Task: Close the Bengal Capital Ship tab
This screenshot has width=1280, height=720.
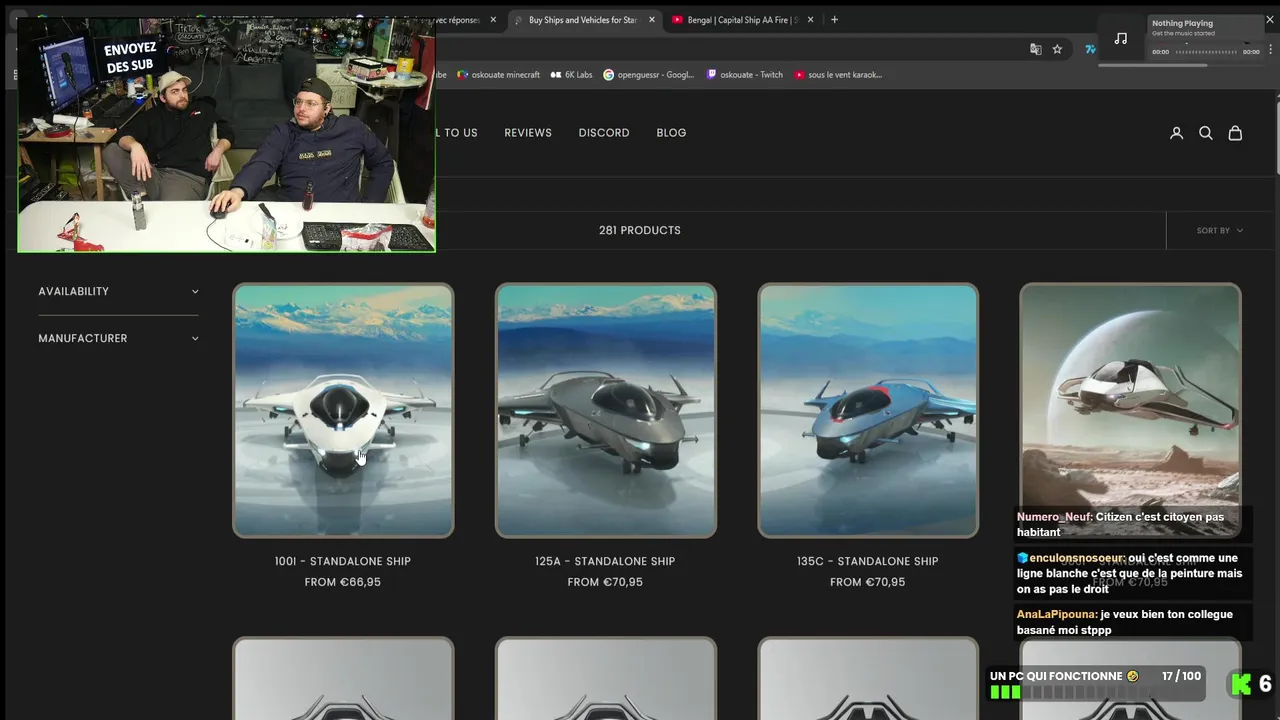Action: [810, 19]
